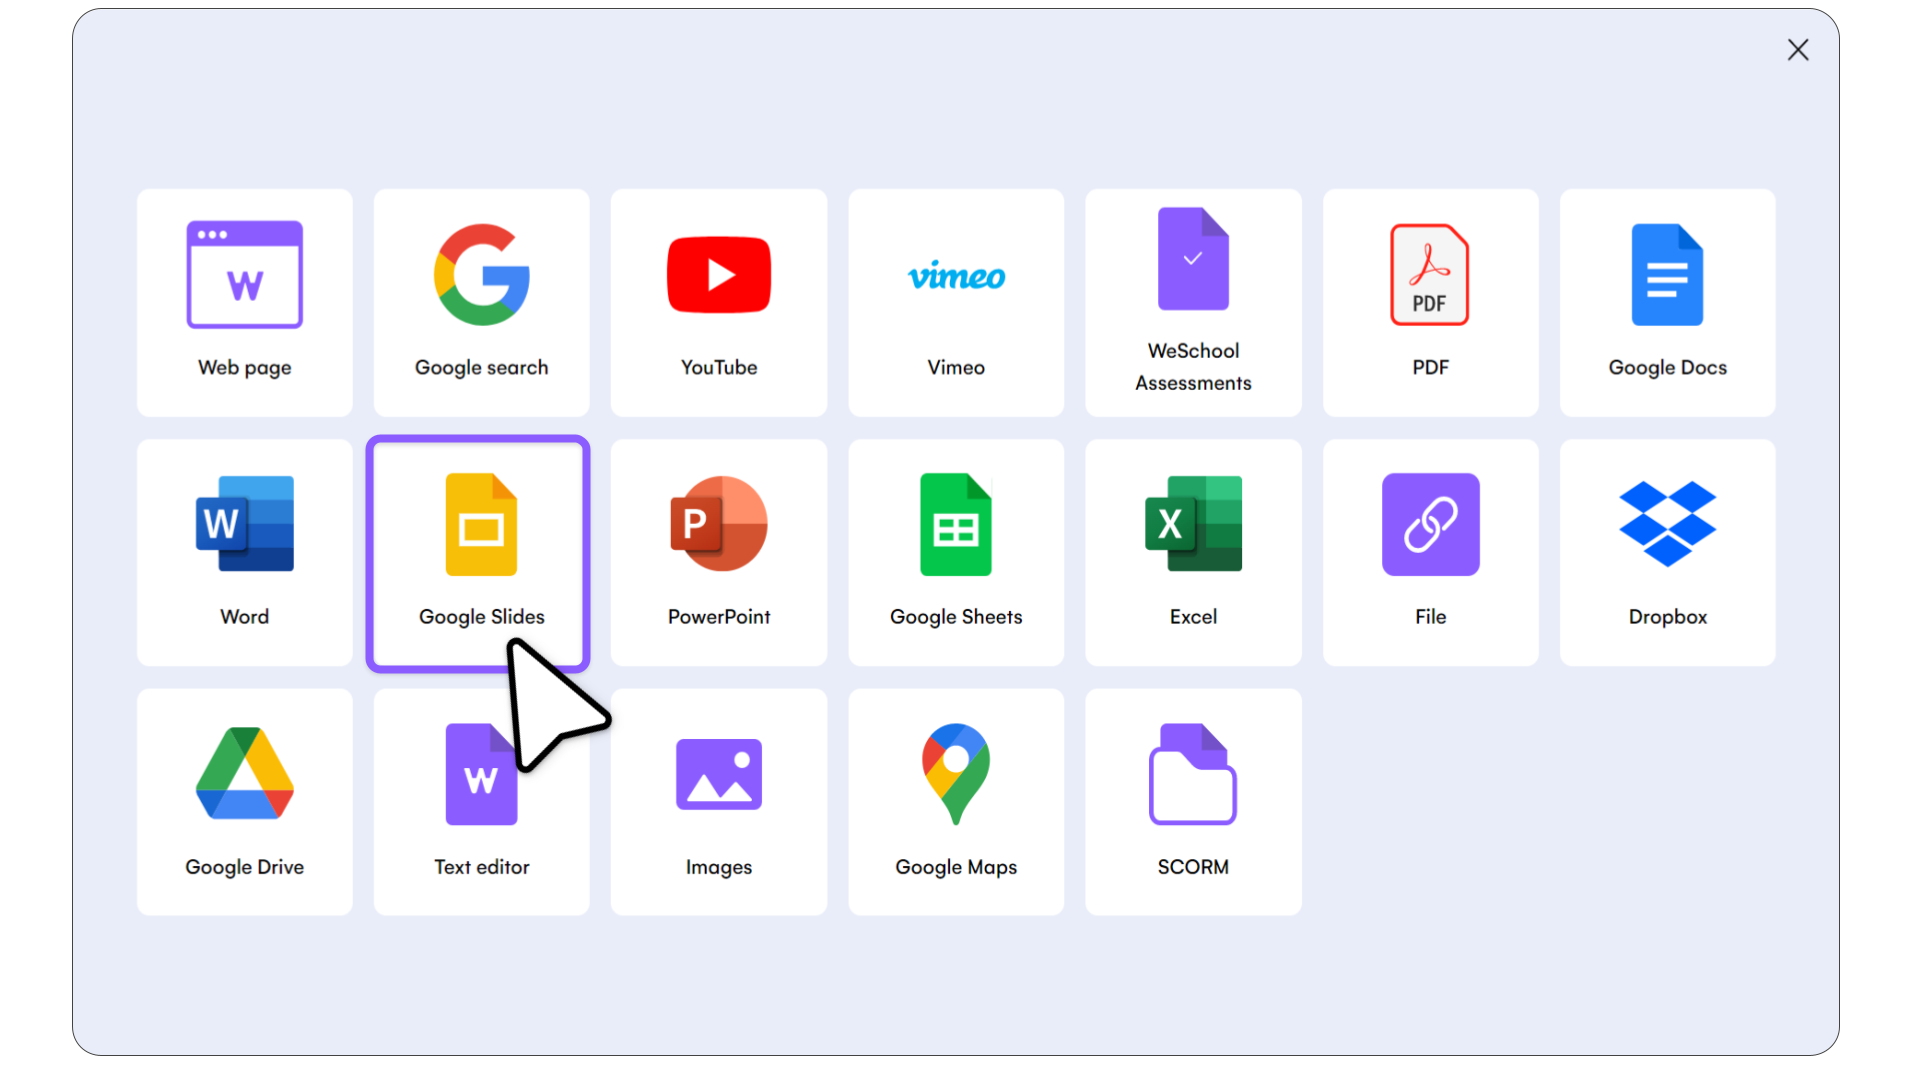Choose the PowerPoint tile

tap(719, 553)
